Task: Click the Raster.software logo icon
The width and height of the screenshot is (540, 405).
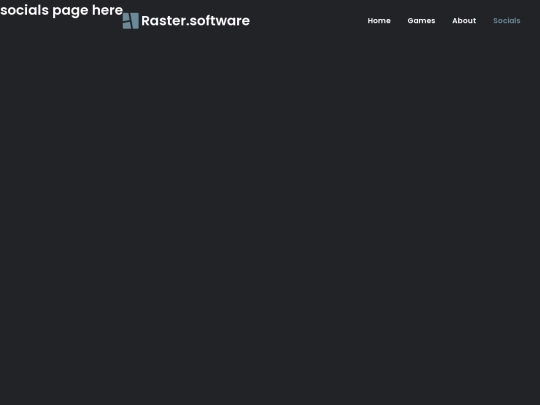Action: [131, 21]
